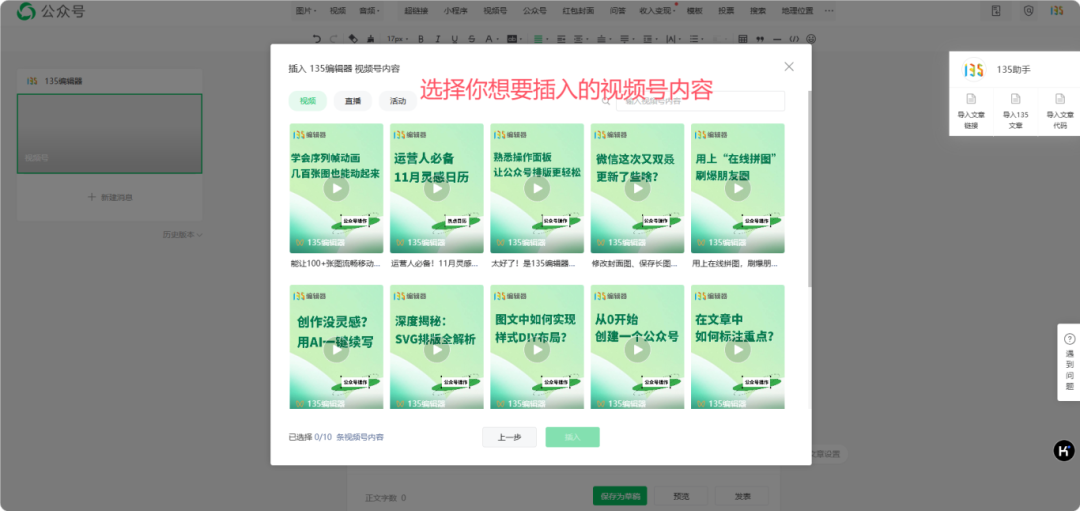
Task: Click the list icon in editor toolbar
Action: (694, 39)
